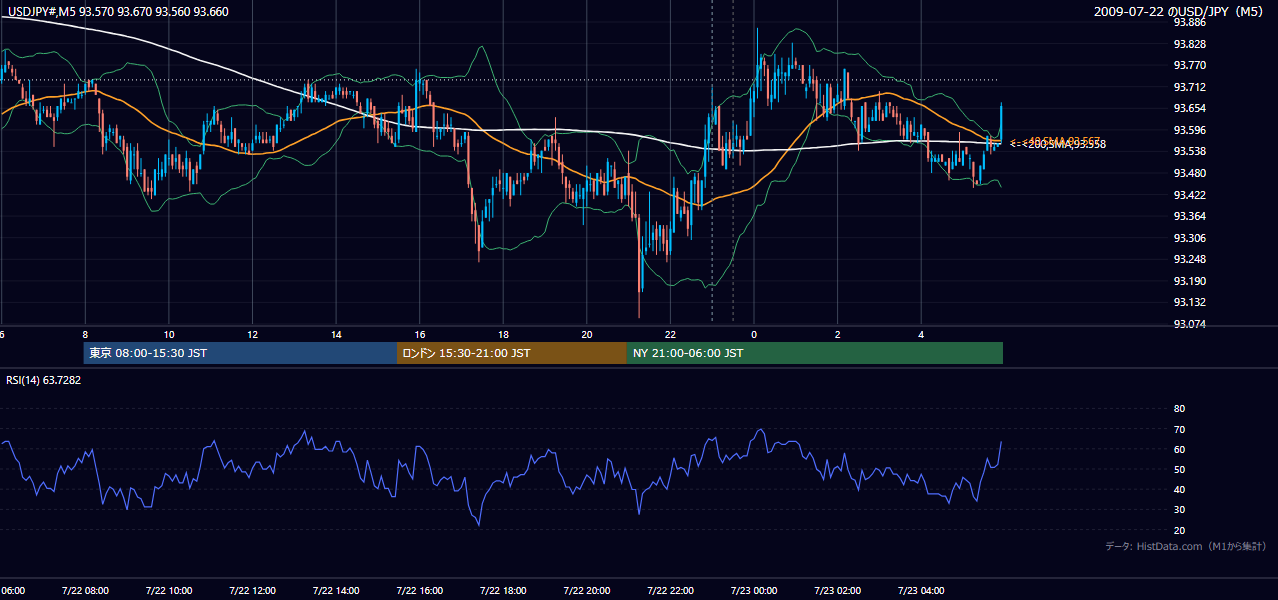Click the 7/22 18:00 bottom time label

(503, 591)
